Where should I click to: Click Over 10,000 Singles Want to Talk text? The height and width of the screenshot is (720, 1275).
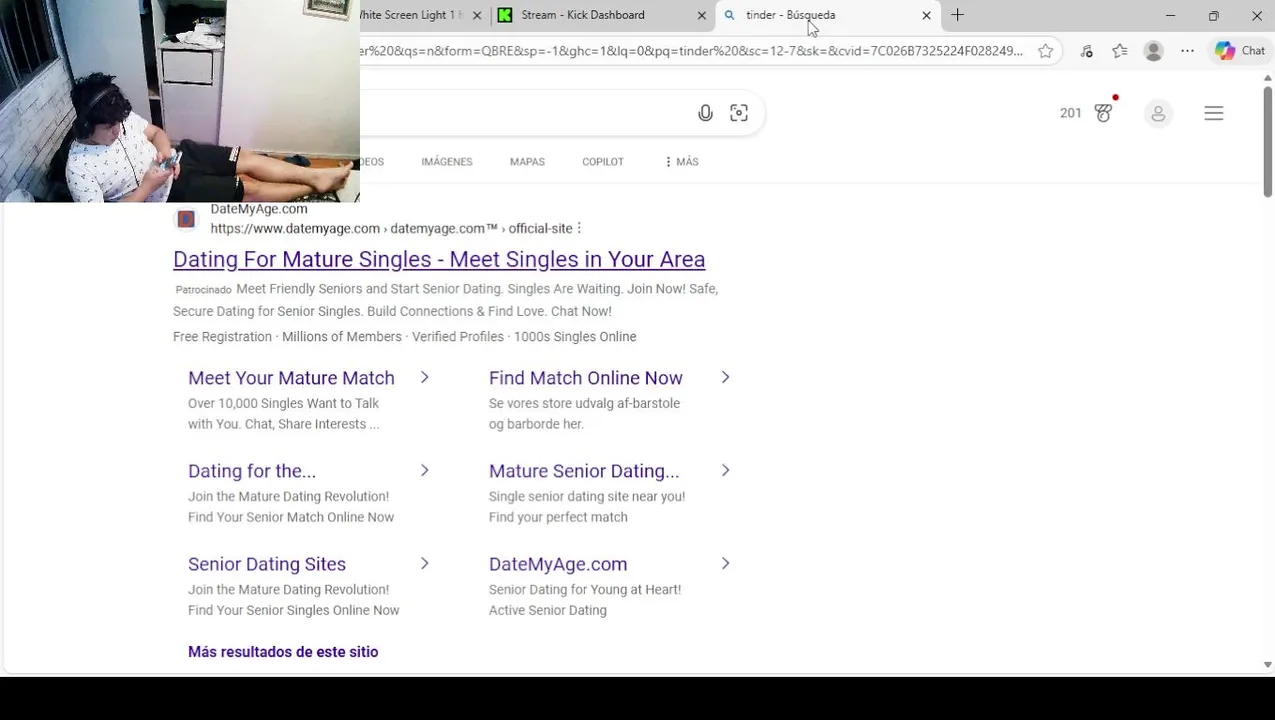tap(283, 404)
